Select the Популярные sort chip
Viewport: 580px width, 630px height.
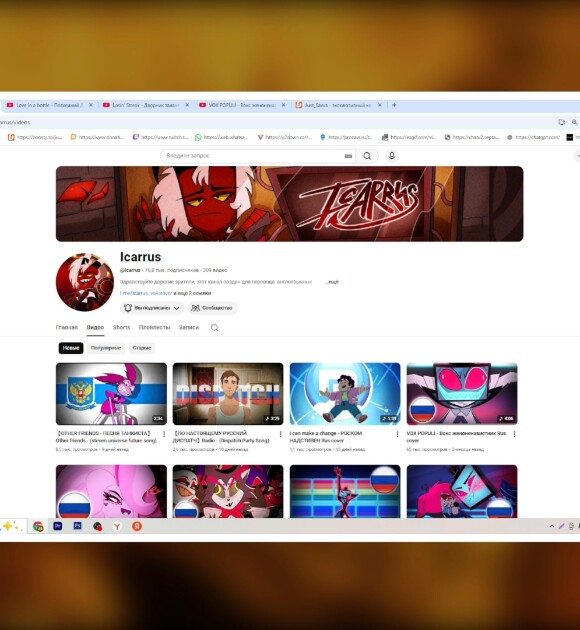point(106,348)
